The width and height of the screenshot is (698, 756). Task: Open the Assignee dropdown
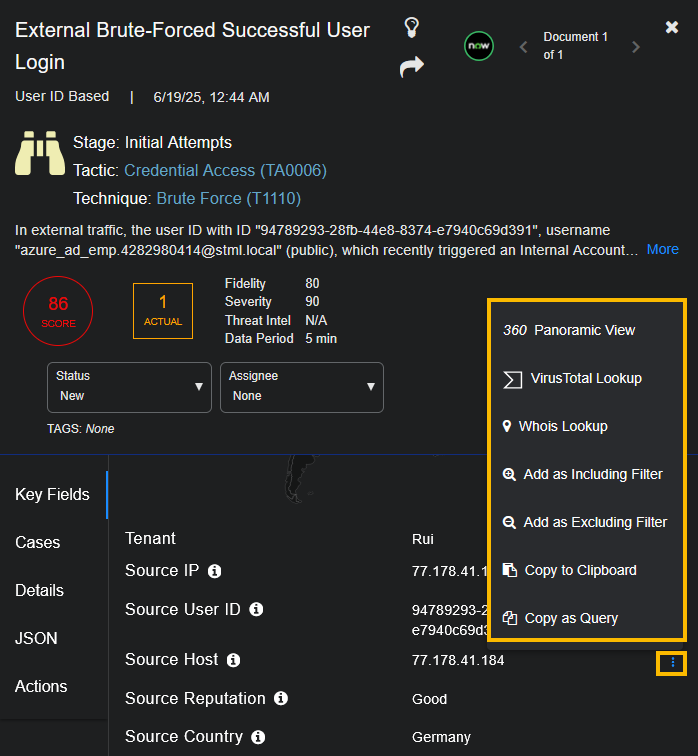(301, 387)
